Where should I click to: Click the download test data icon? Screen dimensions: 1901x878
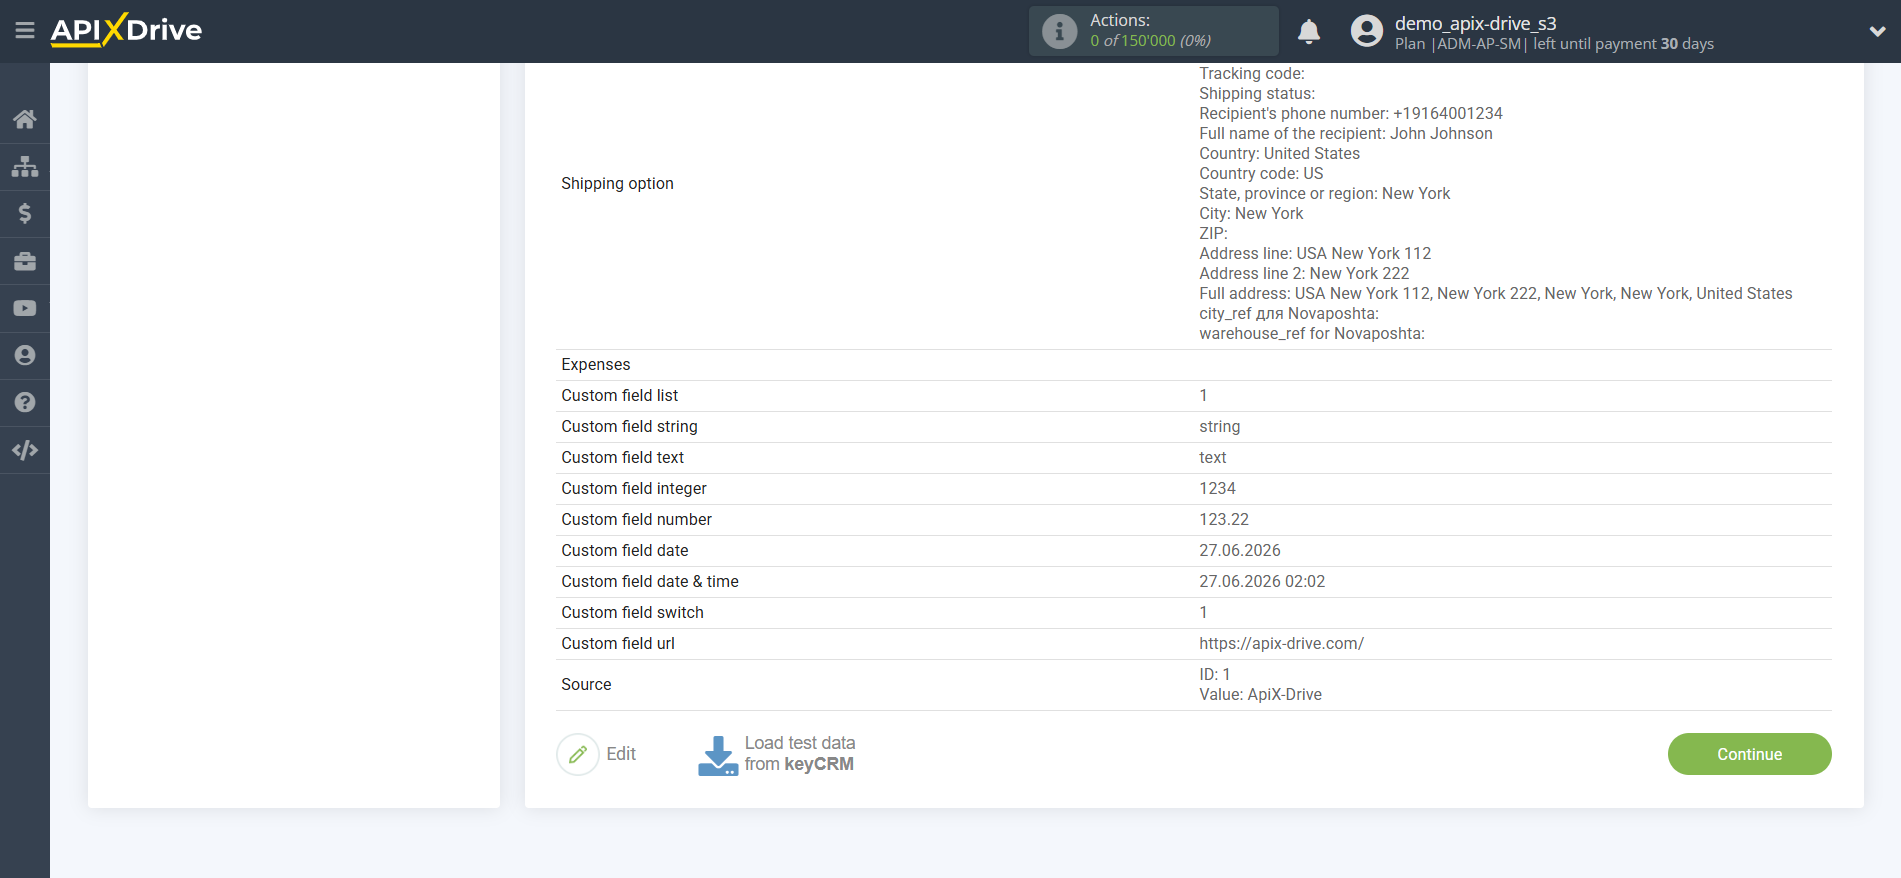point(718,756)
